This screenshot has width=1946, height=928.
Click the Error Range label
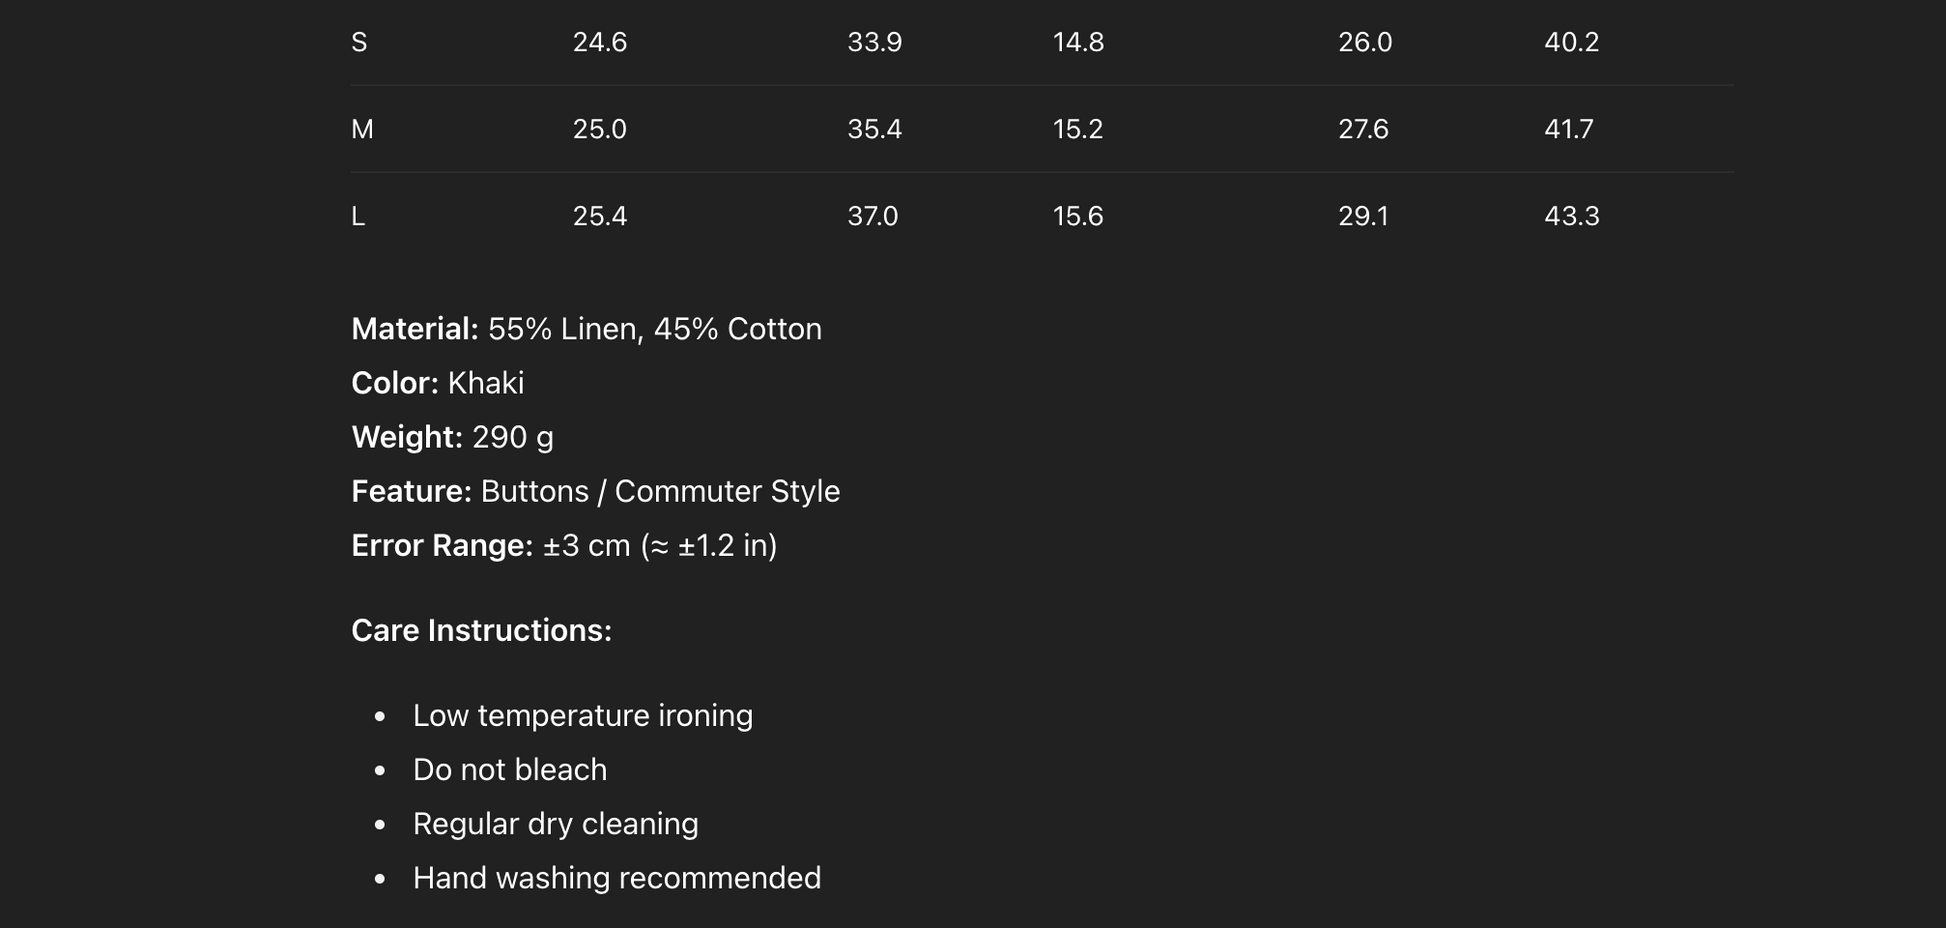tap(442, 545)
